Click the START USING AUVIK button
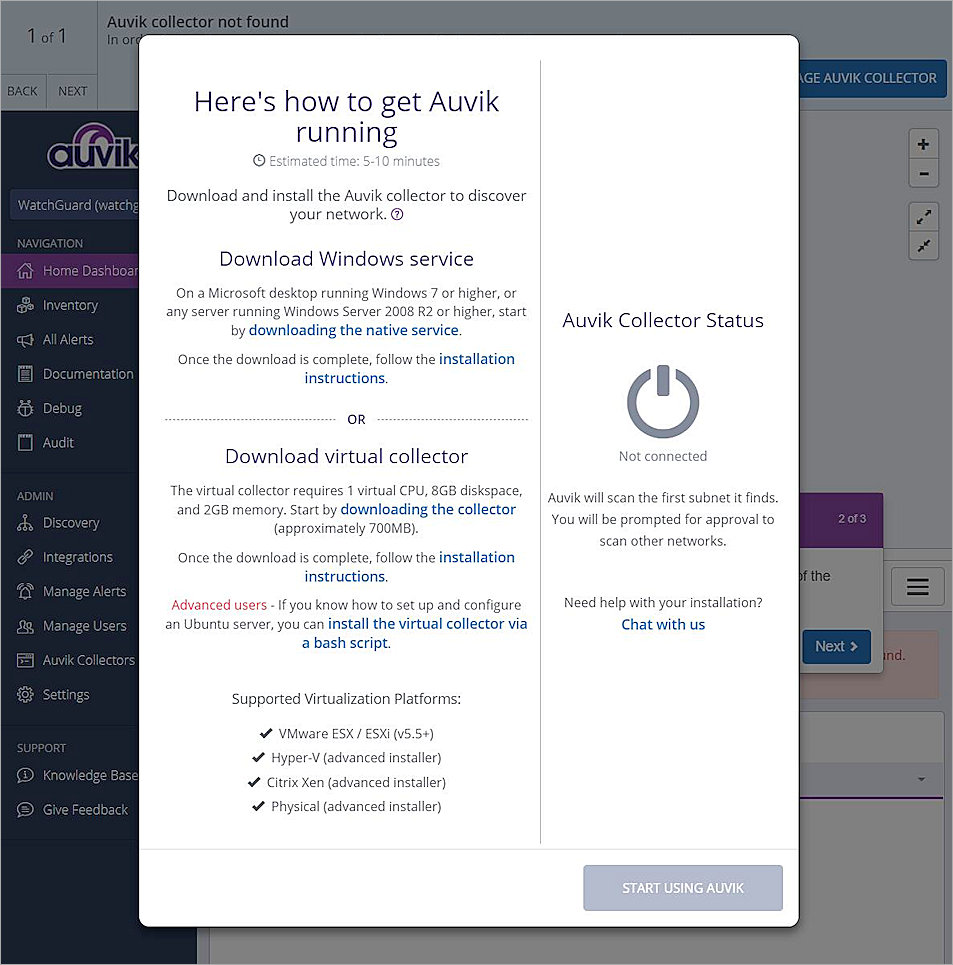The image size is (953, 965). 683,887
